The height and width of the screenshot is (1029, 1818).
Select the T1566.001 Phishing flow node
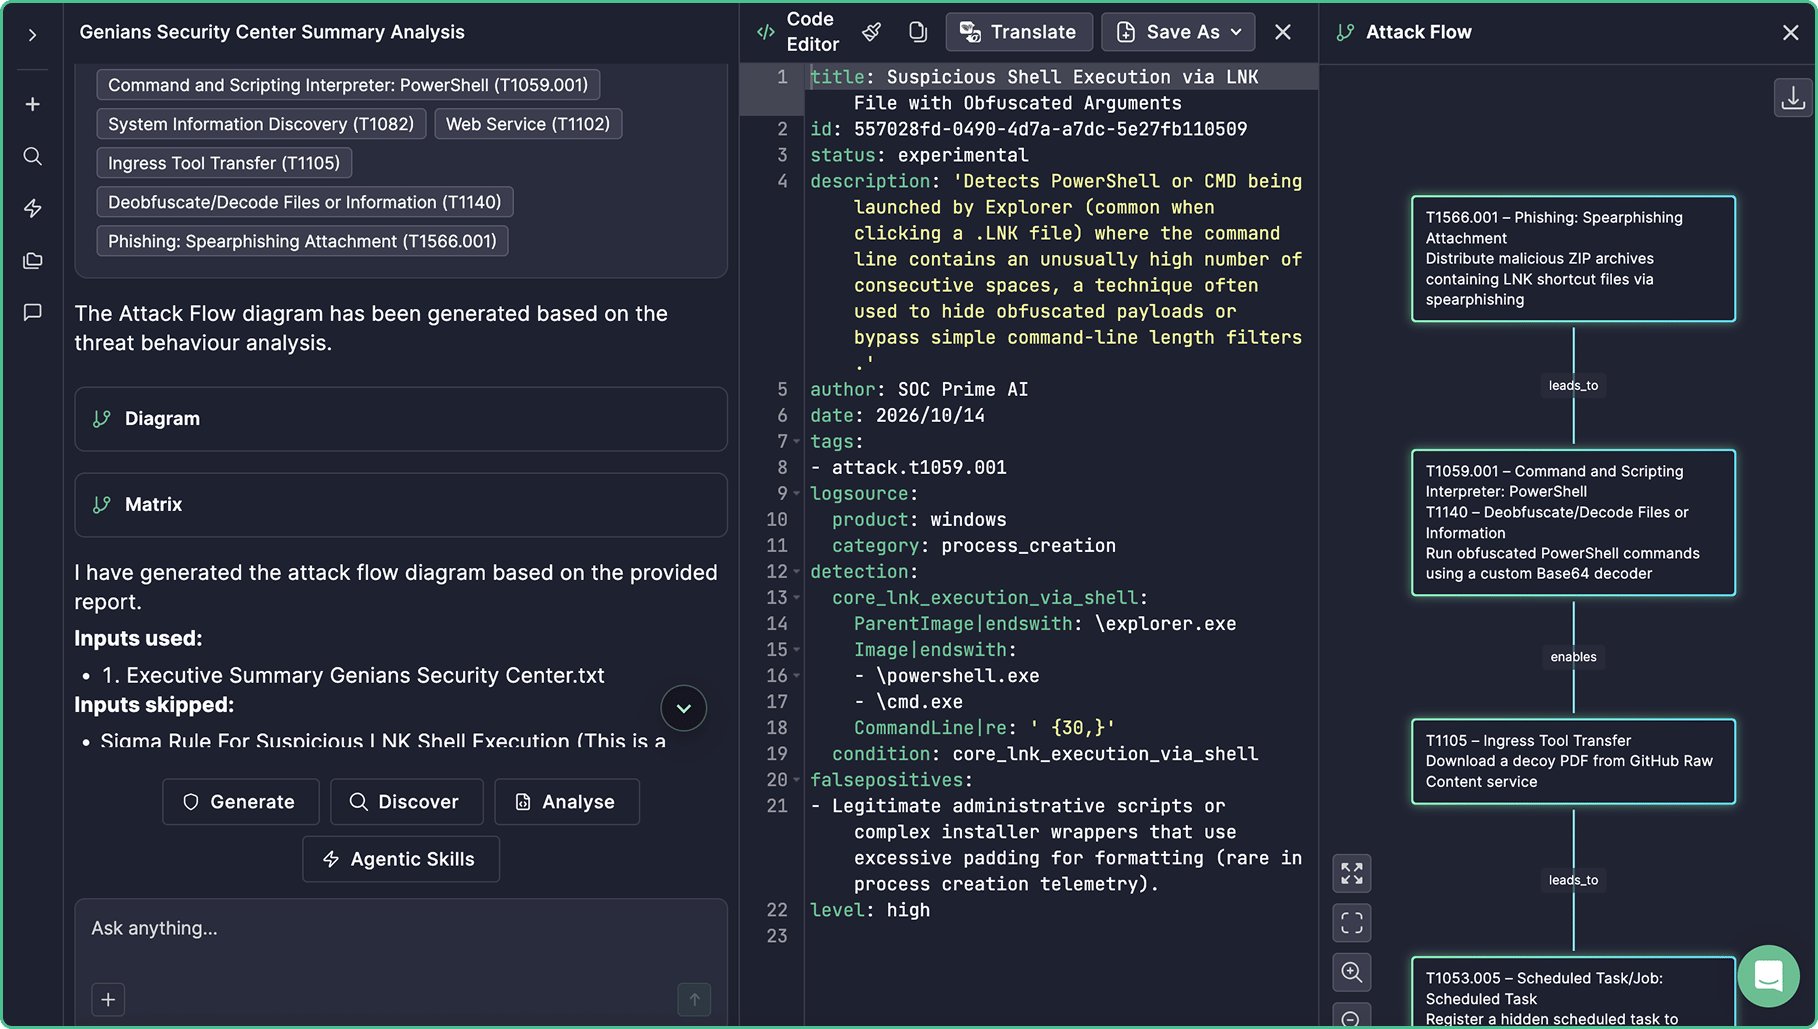[x=1573, y=258]
